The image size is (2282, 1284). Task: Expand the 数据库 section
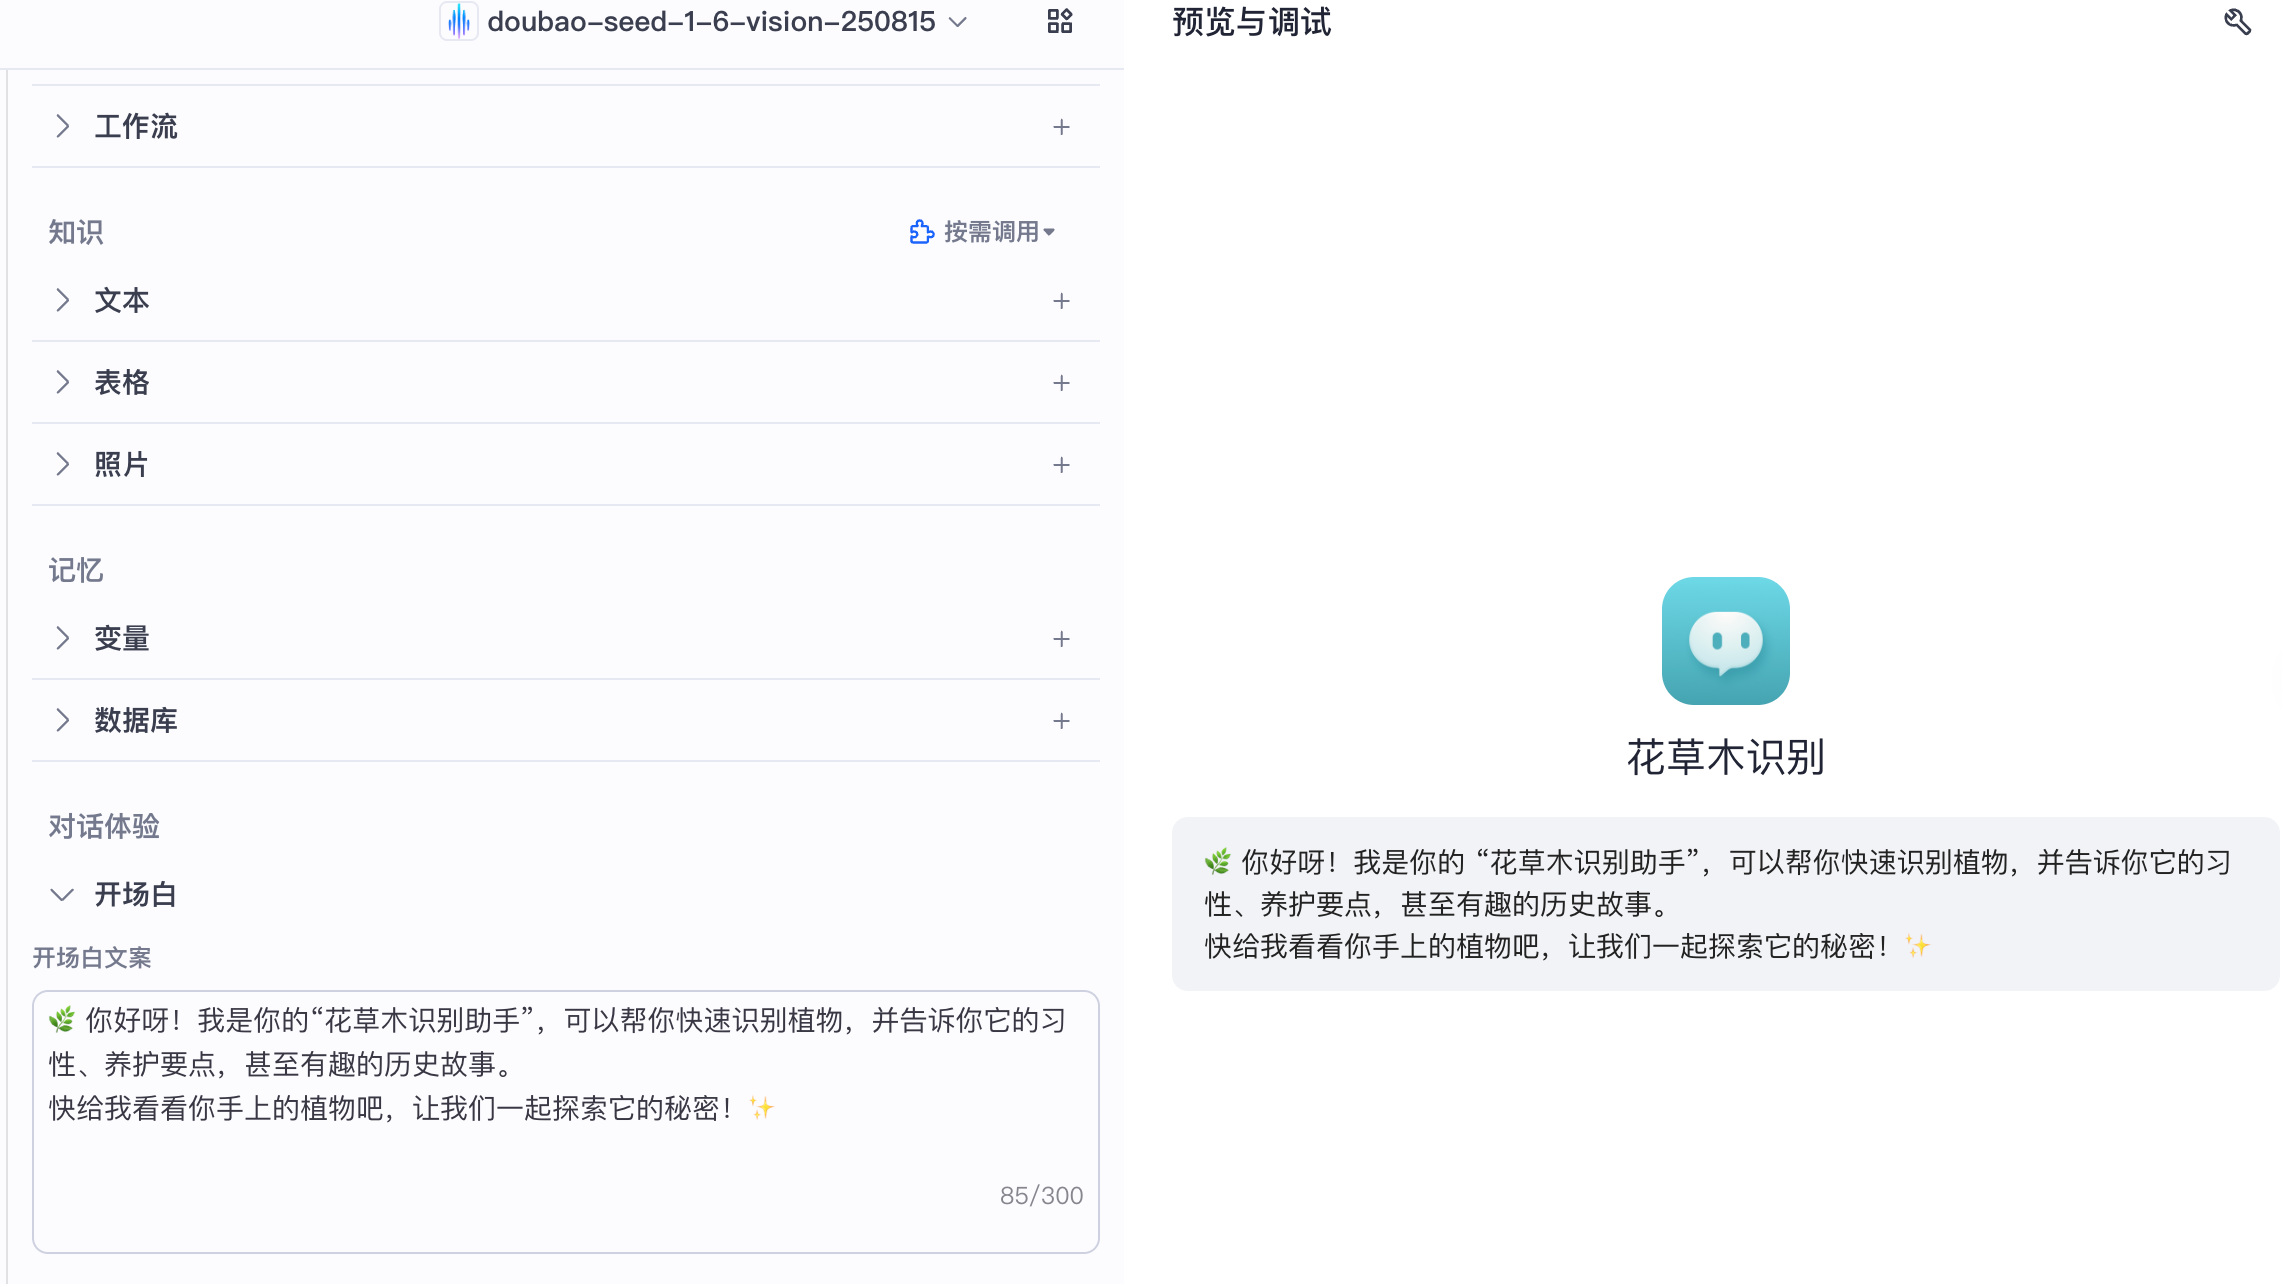[x=62, y=721]
